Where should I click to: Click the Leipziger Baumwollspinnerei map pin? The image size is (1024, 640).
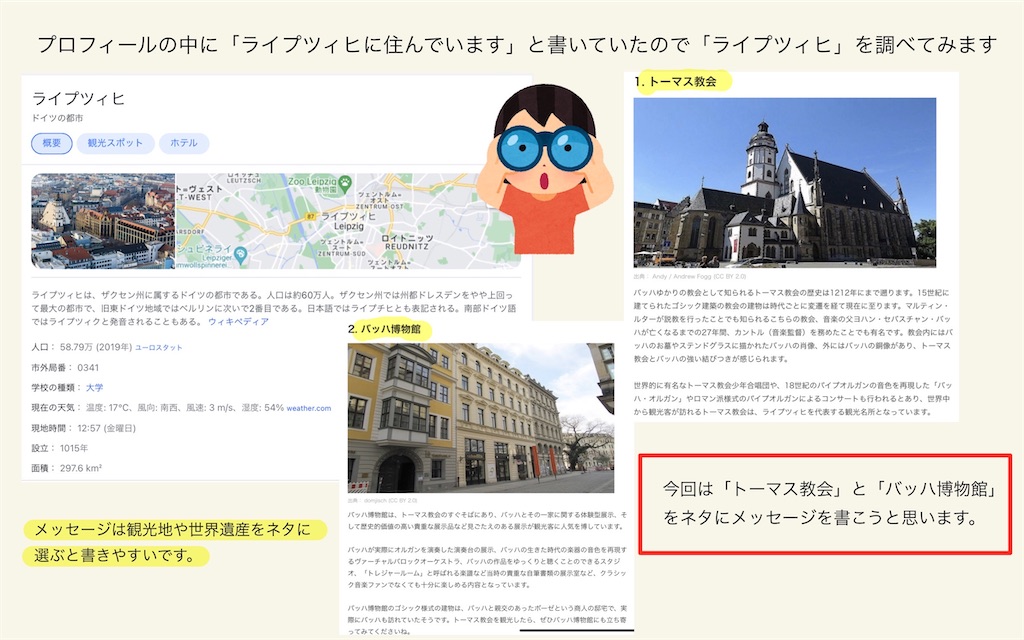[x=240, y=255]
